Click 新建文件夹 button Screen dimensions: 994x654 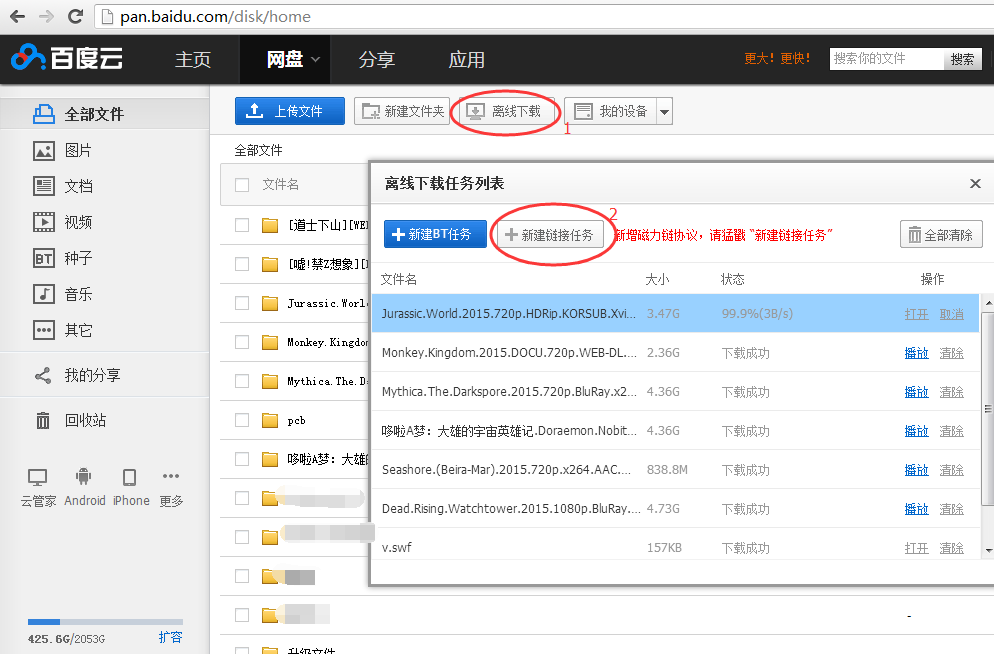point(402,111)
